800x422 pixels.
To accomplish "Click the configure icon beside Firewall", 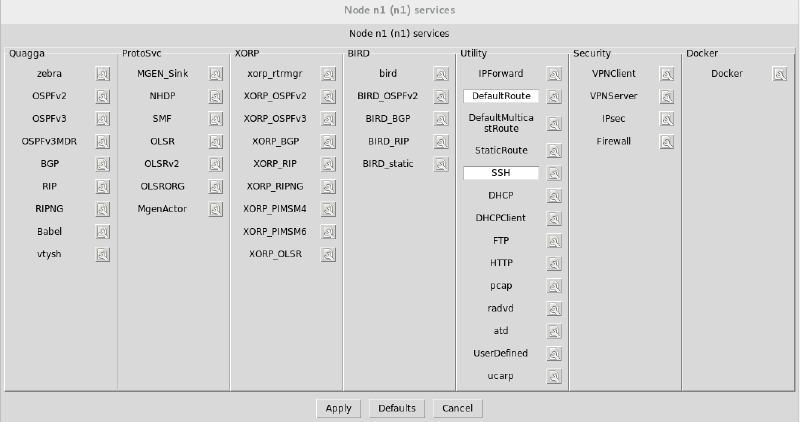I will click(666, 142).
